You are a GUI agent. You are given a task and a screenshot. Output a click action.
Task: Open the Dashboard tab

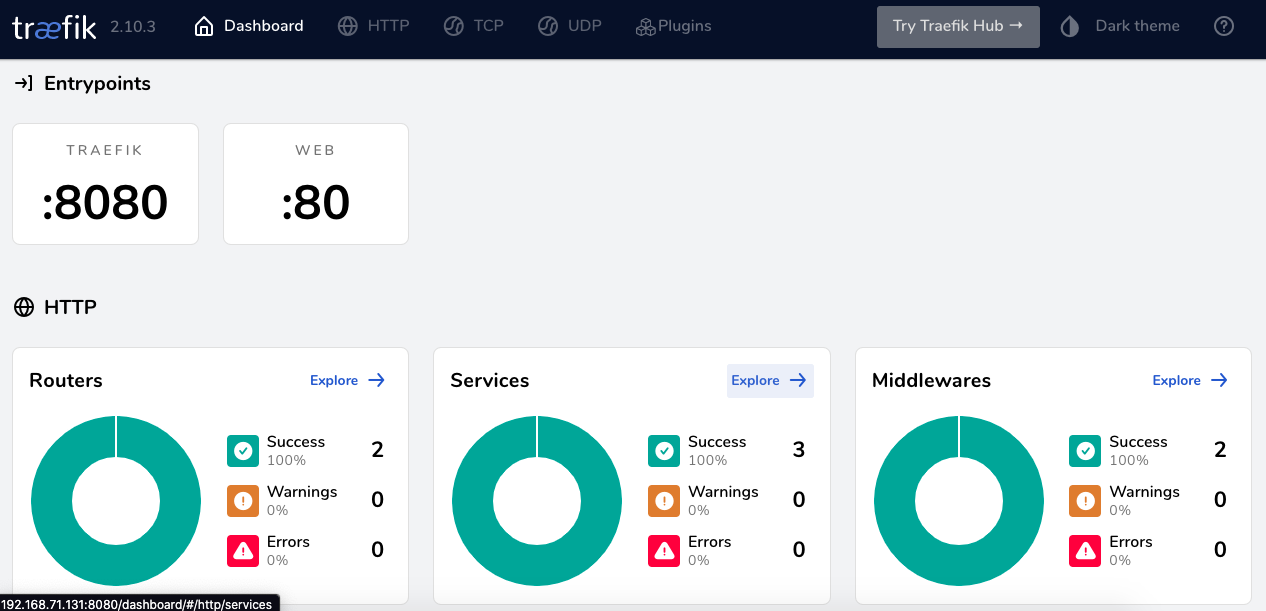[249, 27]
